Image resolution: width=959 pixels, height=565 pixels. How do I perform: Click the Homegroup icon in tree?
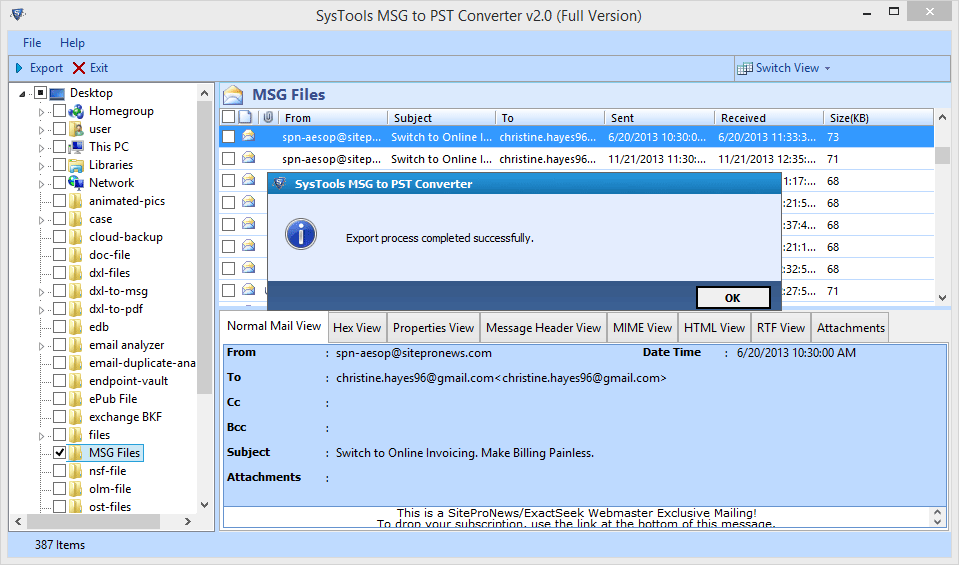point(76,111)
